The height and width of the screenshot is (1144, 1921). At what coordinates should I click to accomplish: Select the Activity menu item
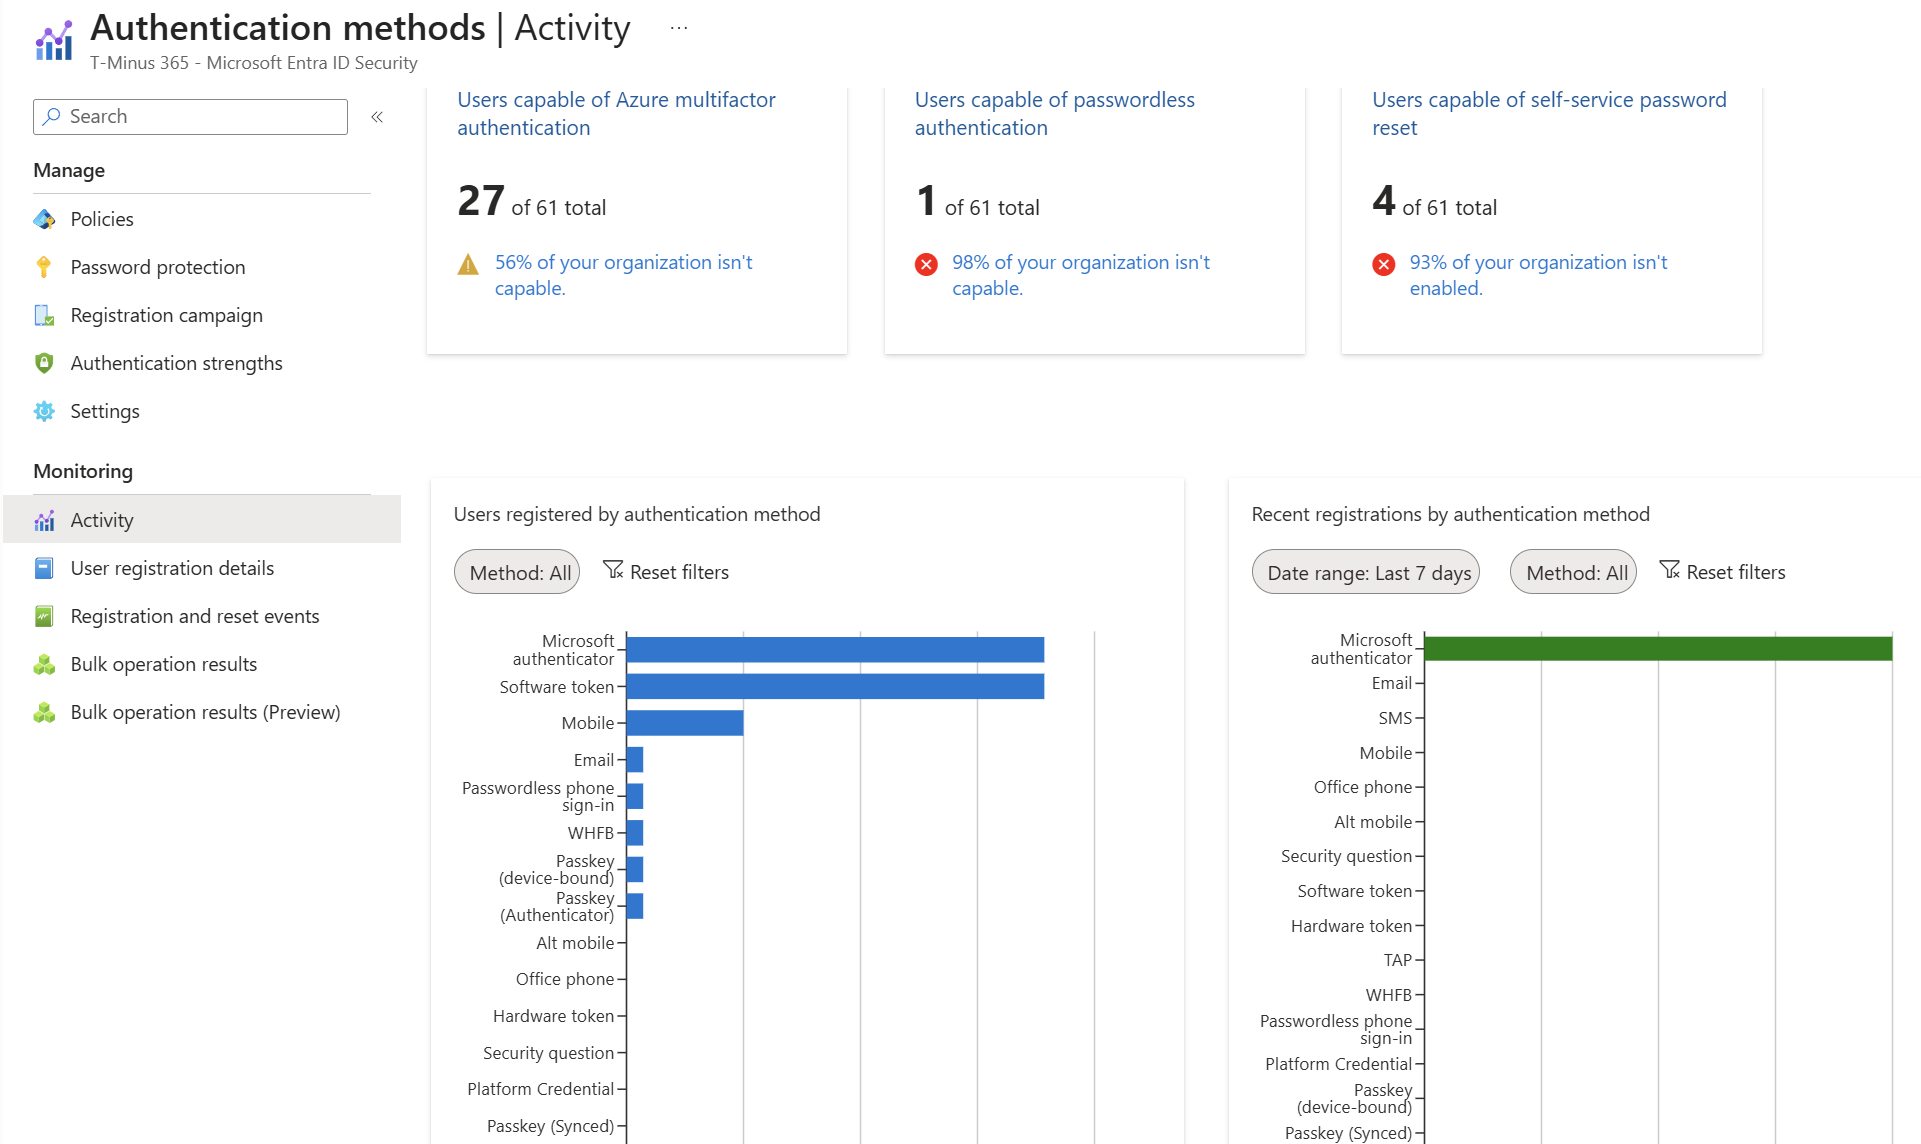point(202,520)
